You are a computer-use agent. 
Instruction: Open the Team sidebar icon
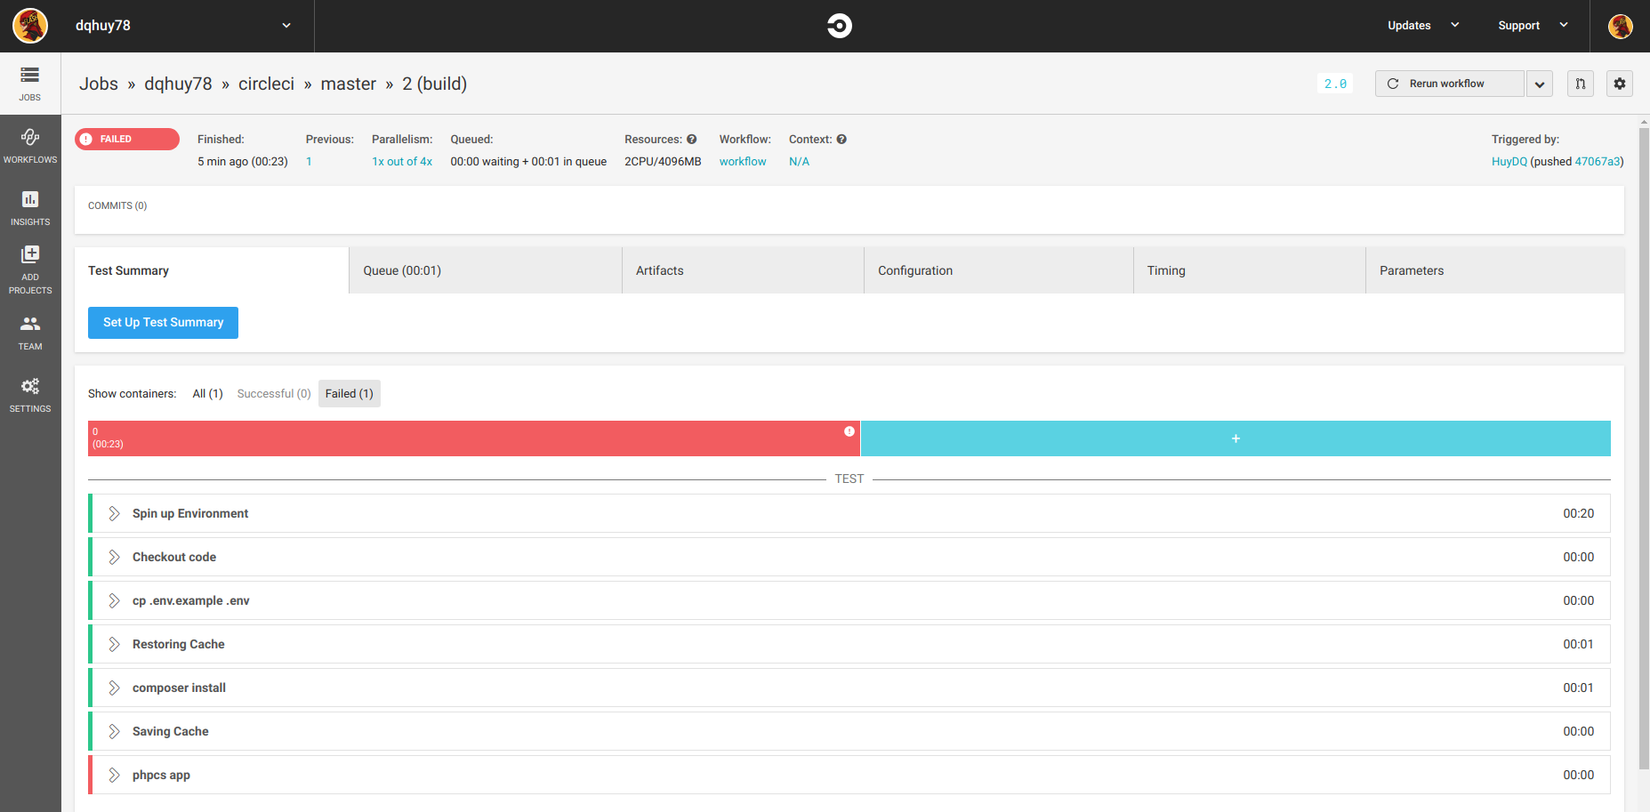pos(30,333)
